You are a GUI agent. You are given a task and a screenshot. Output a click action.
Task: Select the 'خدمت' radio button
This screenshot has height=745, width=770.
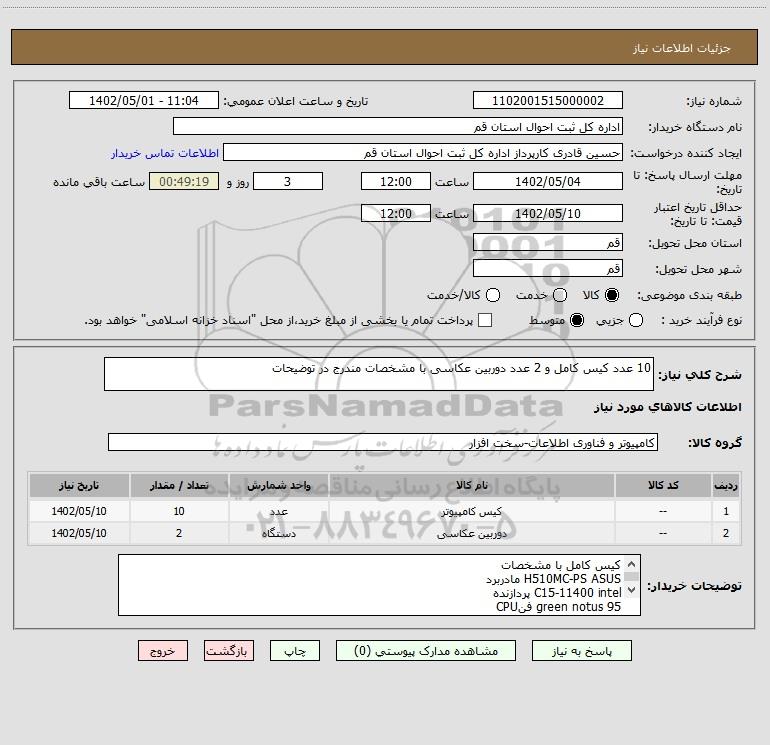(x=560, y=295)
